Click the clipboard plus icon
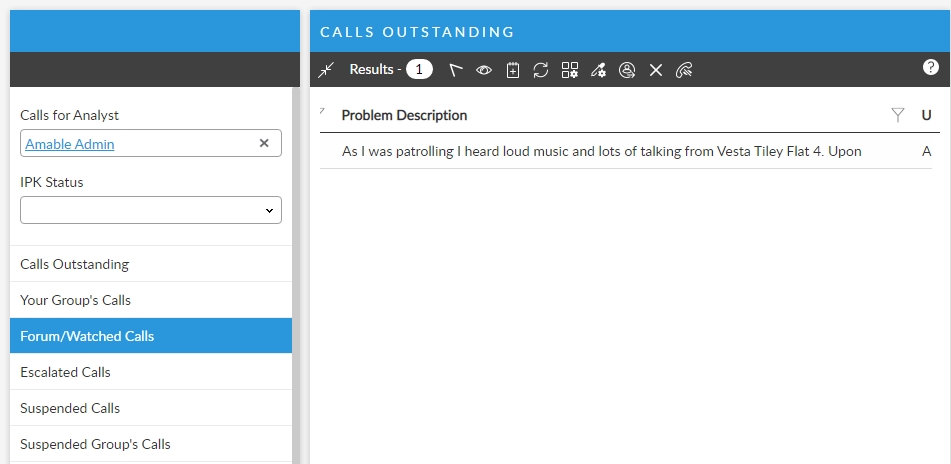The height and width of the screenshot is (464, 951). pyautogui.click(x=513, y=70)
